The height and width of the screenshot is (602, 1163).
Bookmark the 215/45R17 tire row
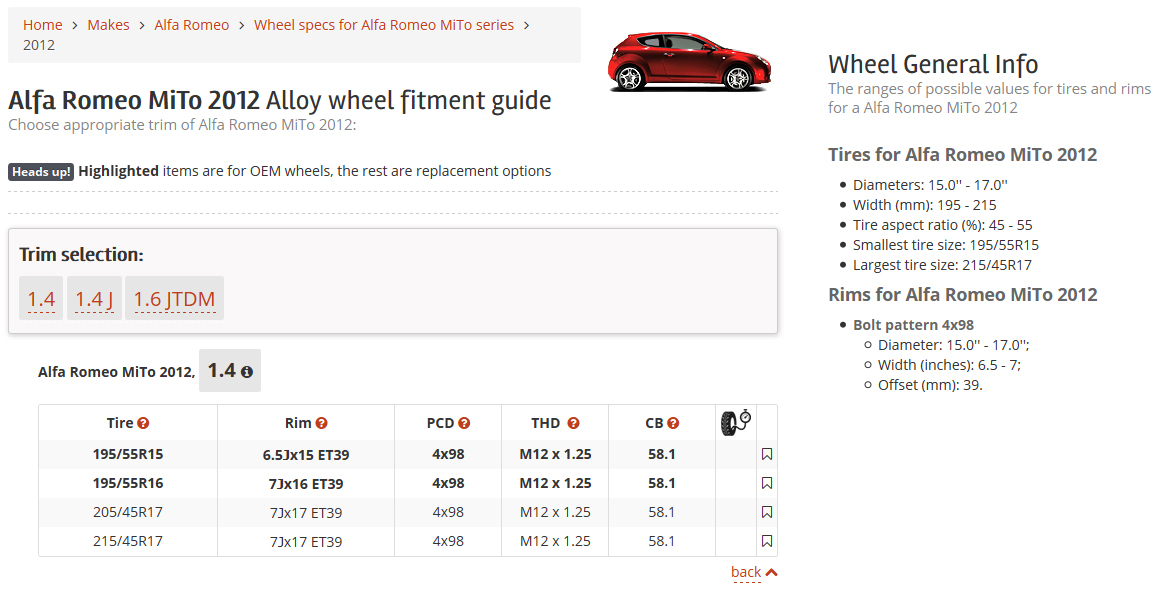767,541
